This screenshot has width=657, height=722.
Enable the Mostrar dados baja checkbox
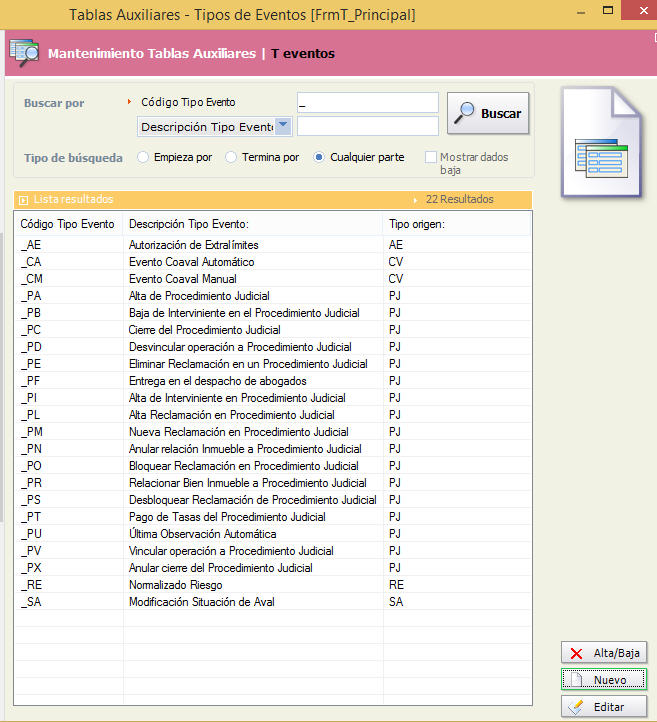pos(430,157)
